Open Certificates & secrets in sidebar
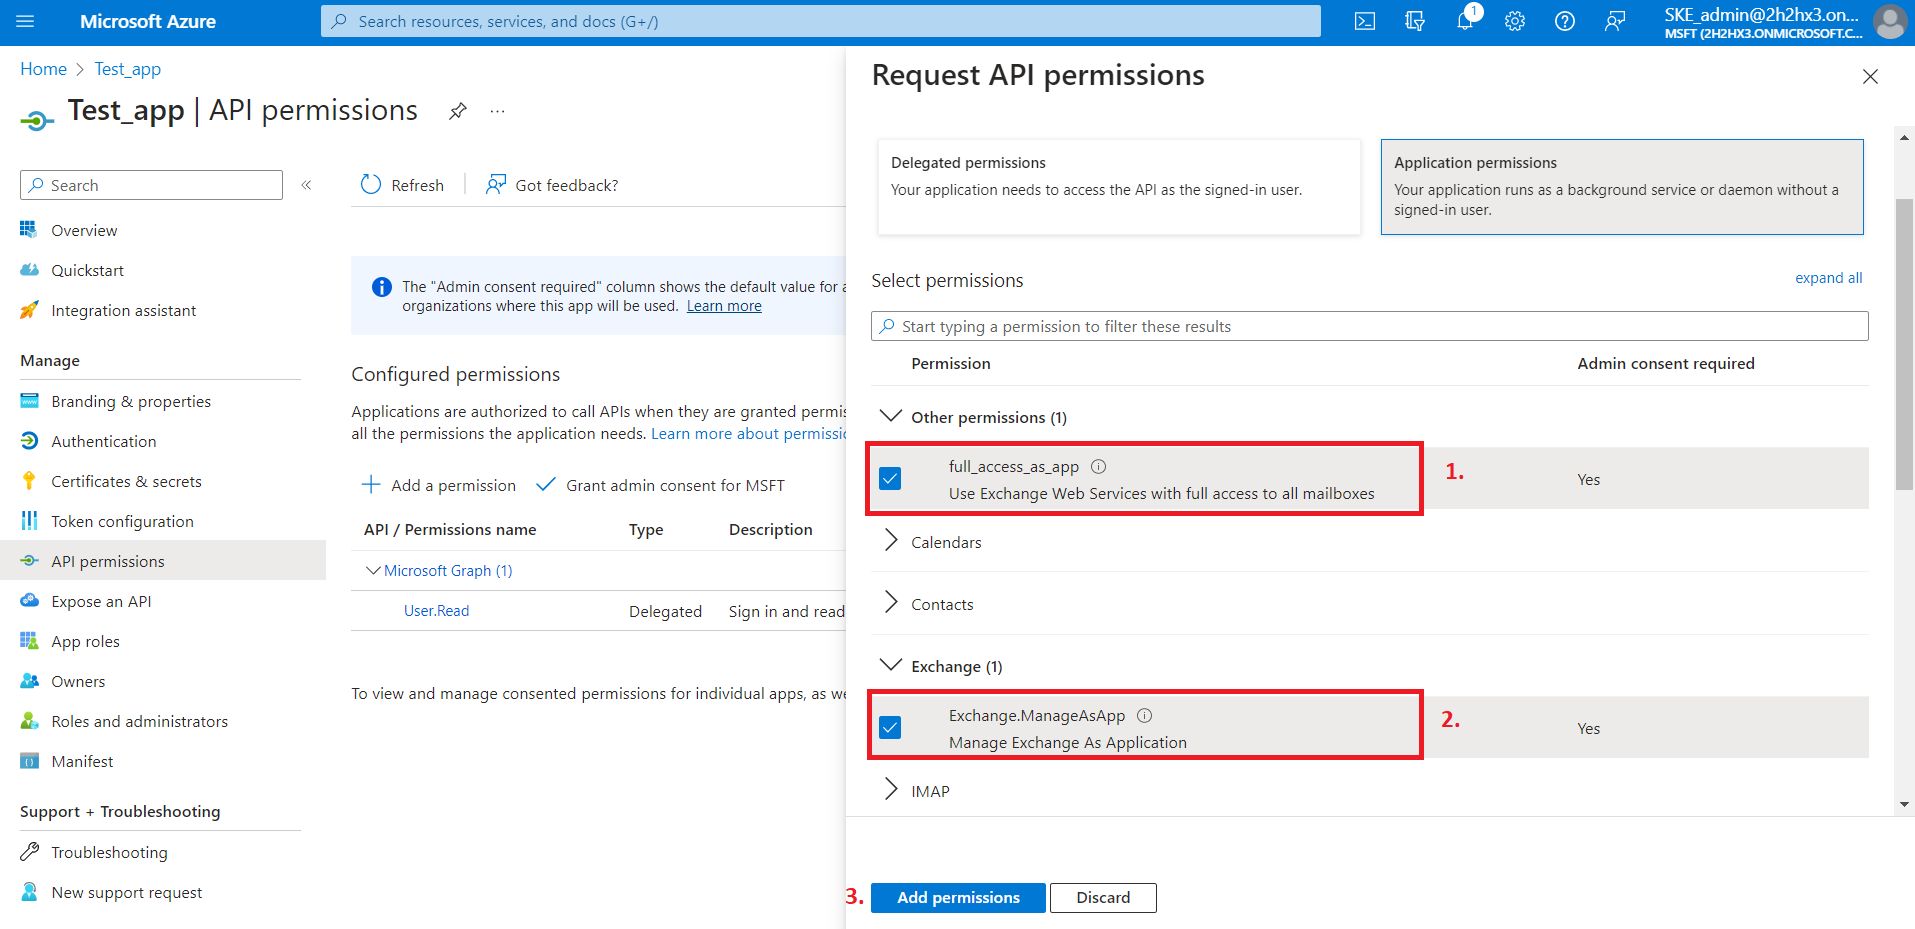This screenshot has height=929, width=1915. point(126,482)
